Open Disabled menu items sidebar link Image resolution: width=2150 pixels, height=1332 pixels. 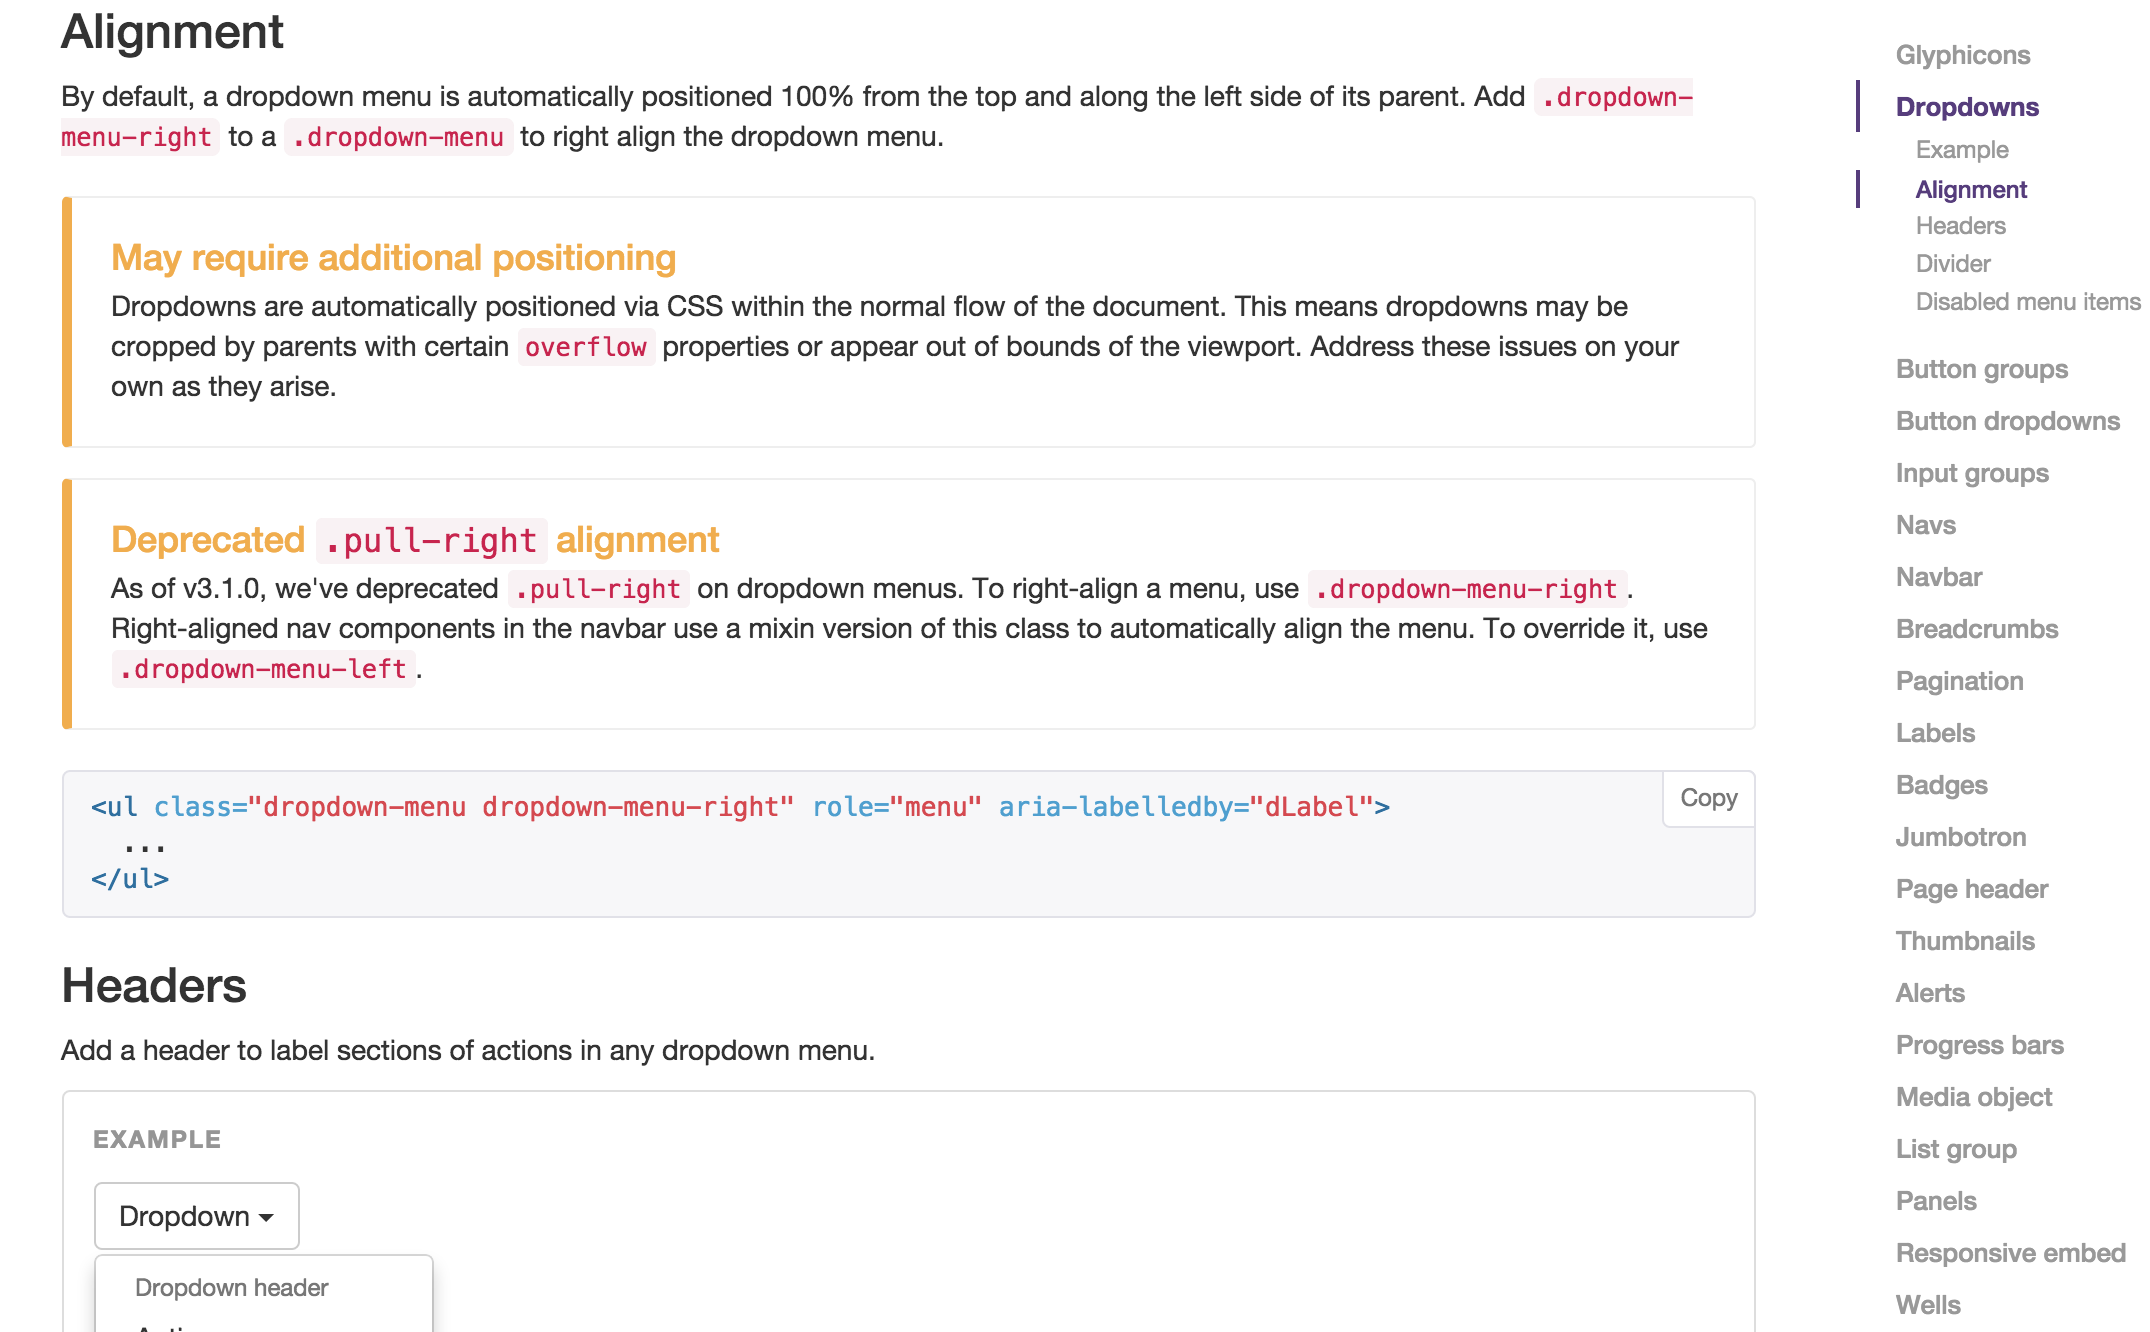[x=2028, y=302]
